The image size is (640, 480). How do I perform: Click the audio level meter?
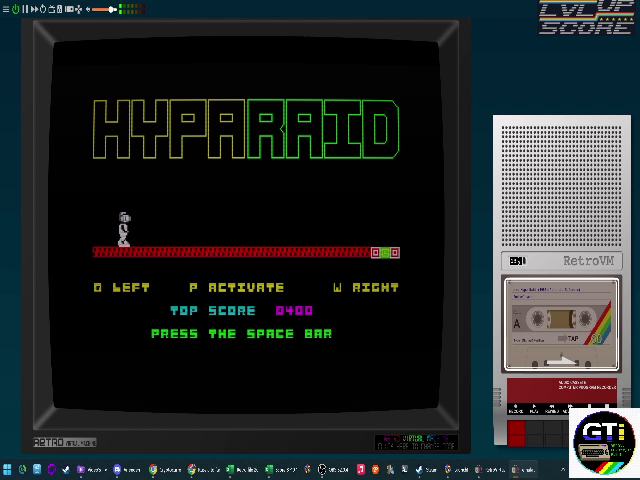(x=132, y=9)
